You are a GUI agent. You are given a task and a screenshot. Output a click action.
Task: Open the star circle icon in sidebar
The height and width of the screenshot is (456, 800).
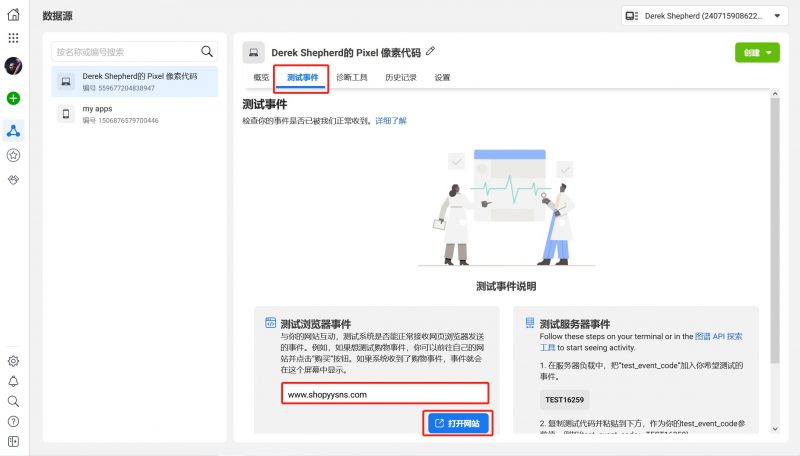(13, 156)
